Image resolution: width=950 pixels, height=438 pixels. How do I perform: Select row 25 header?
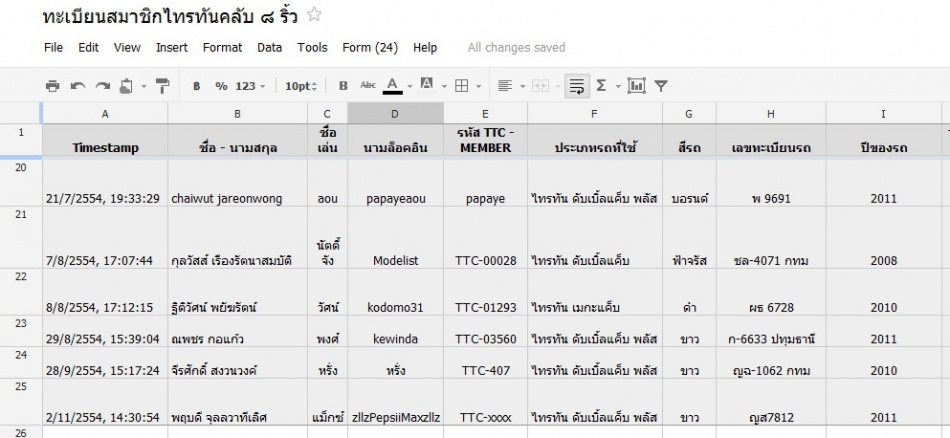(21, 402)
